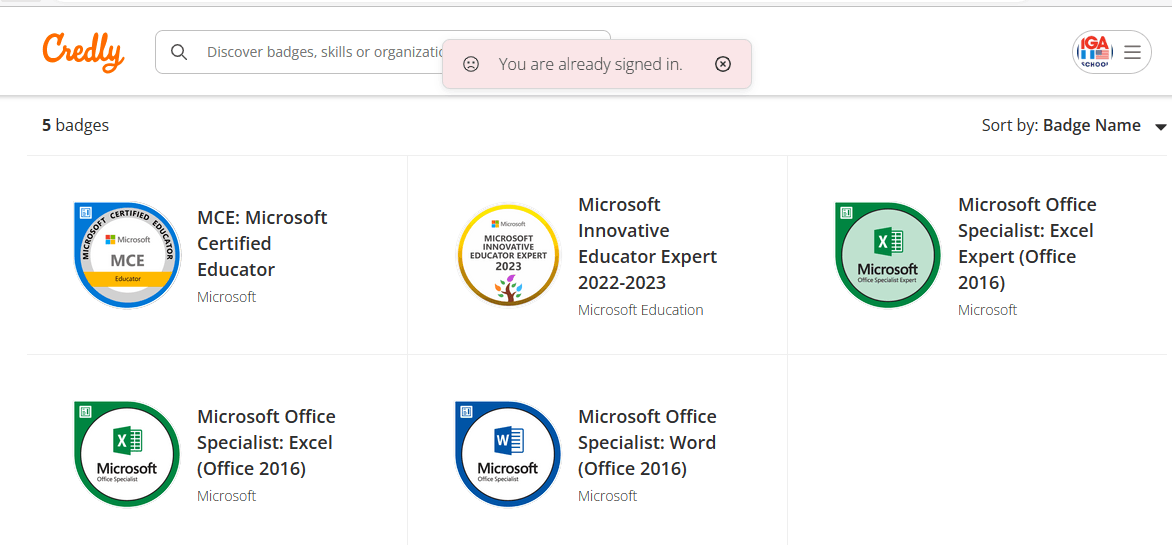Click Microsoft Office Specialist: Excel (Office 2016) title
Screen dimensions: 1172x545
266,443
